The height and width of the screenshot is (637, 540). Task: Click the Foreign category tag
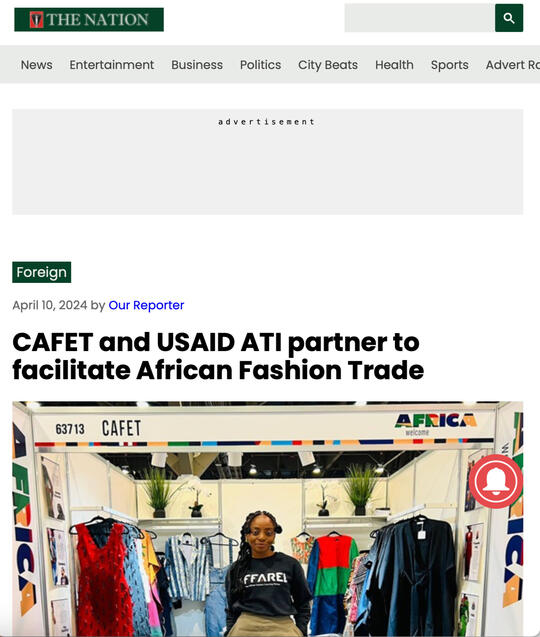pyautogui.click(x=41, y=272)
